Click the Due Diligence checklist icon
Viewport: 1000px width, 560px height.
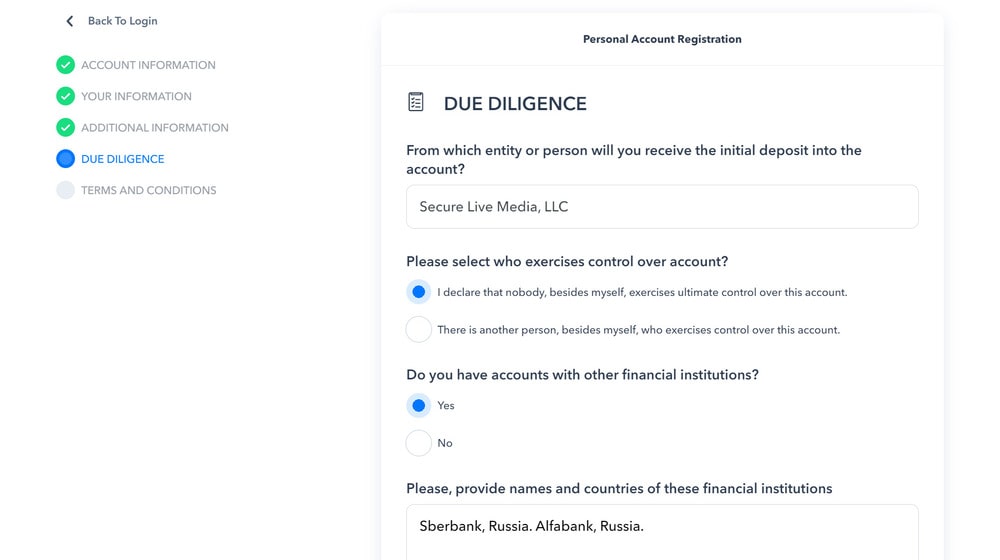click(416, 102)
